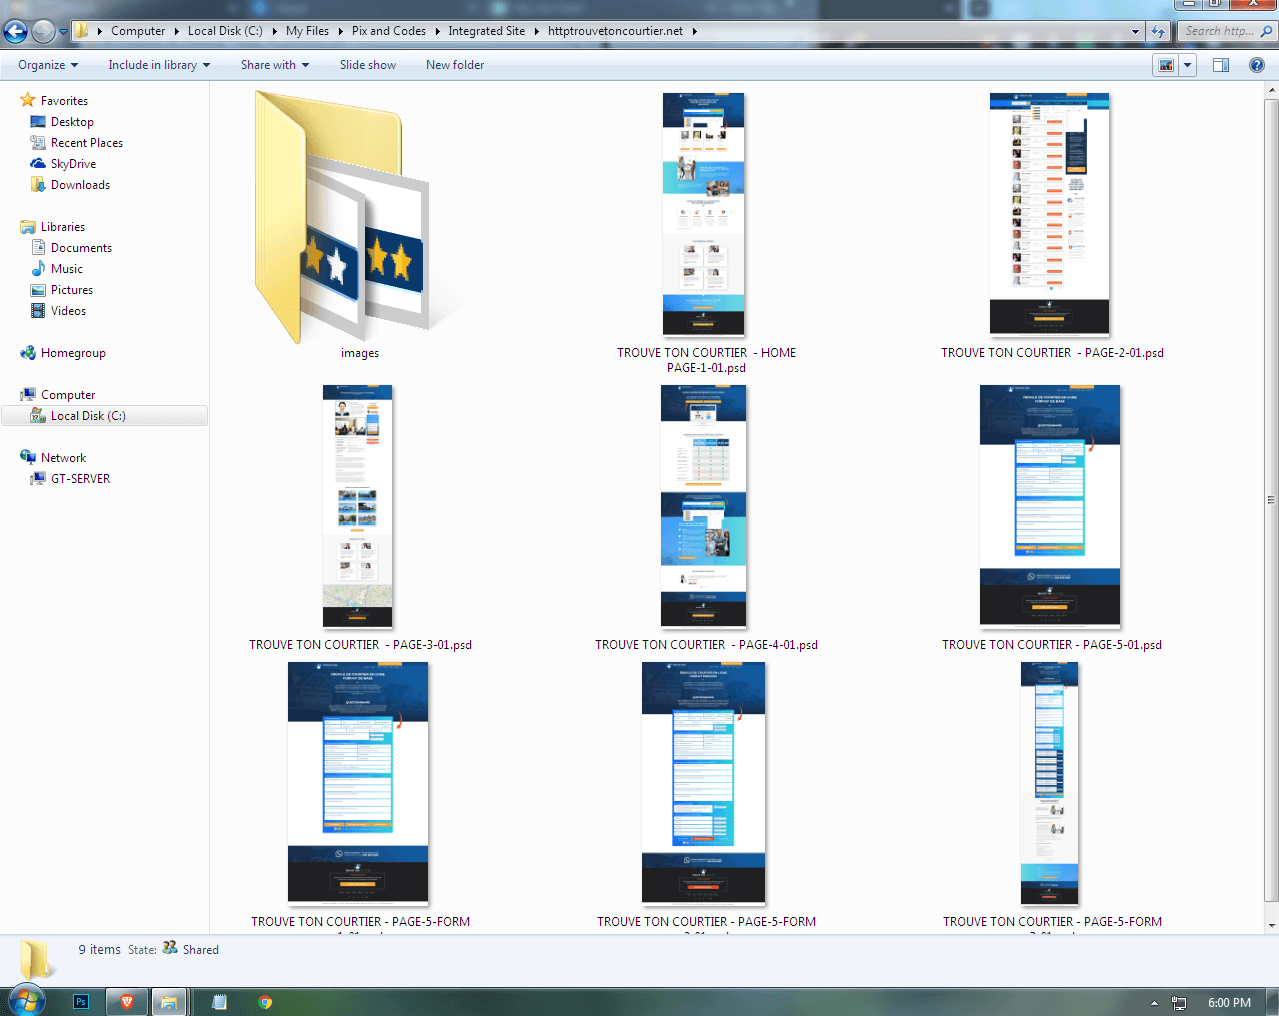Image resolution: width=1279 pixels, height=1016 pixels.
Task: Select the PAGE-4-01.psd file thumbnail
Action: [704, 506]
